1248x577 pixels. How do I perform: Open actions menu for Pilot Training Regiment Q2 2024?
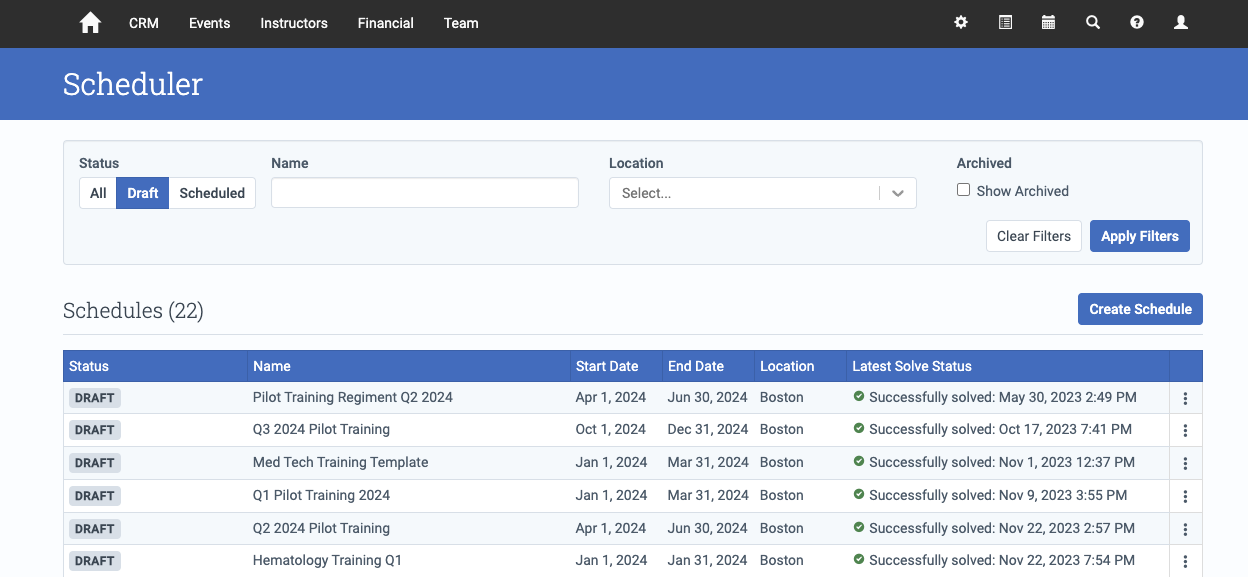tap(1185, 398)
